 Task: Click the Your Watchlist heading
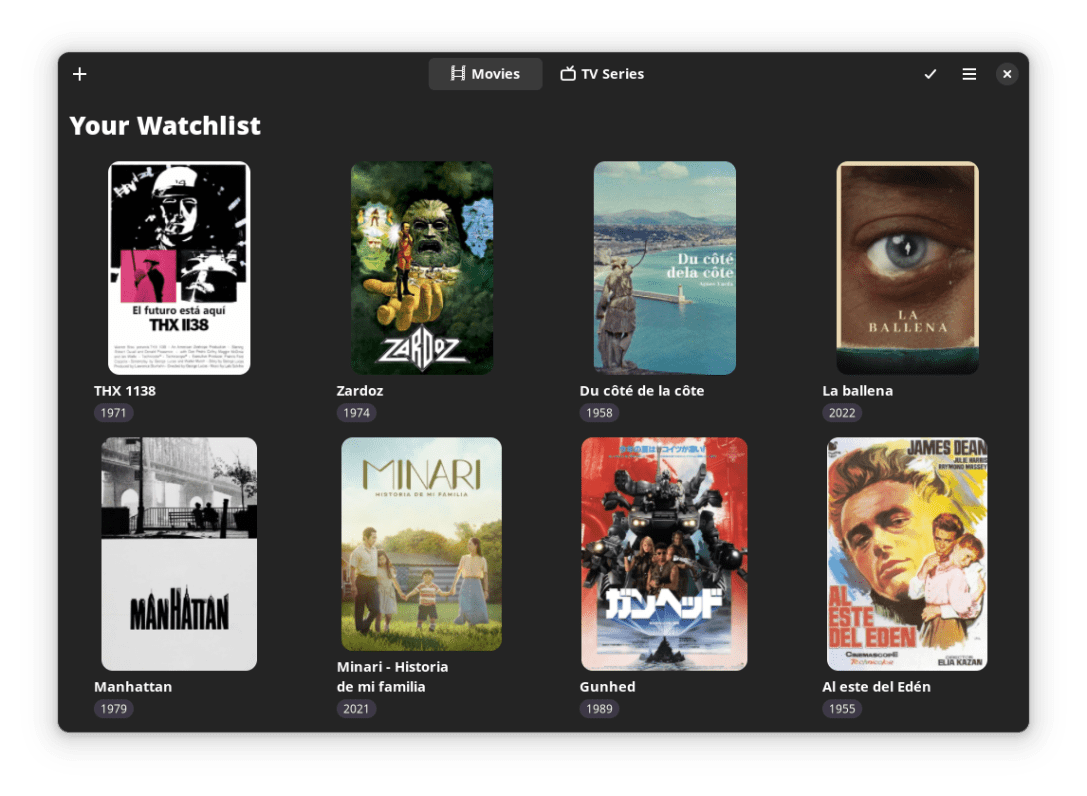tap(165, 126)
